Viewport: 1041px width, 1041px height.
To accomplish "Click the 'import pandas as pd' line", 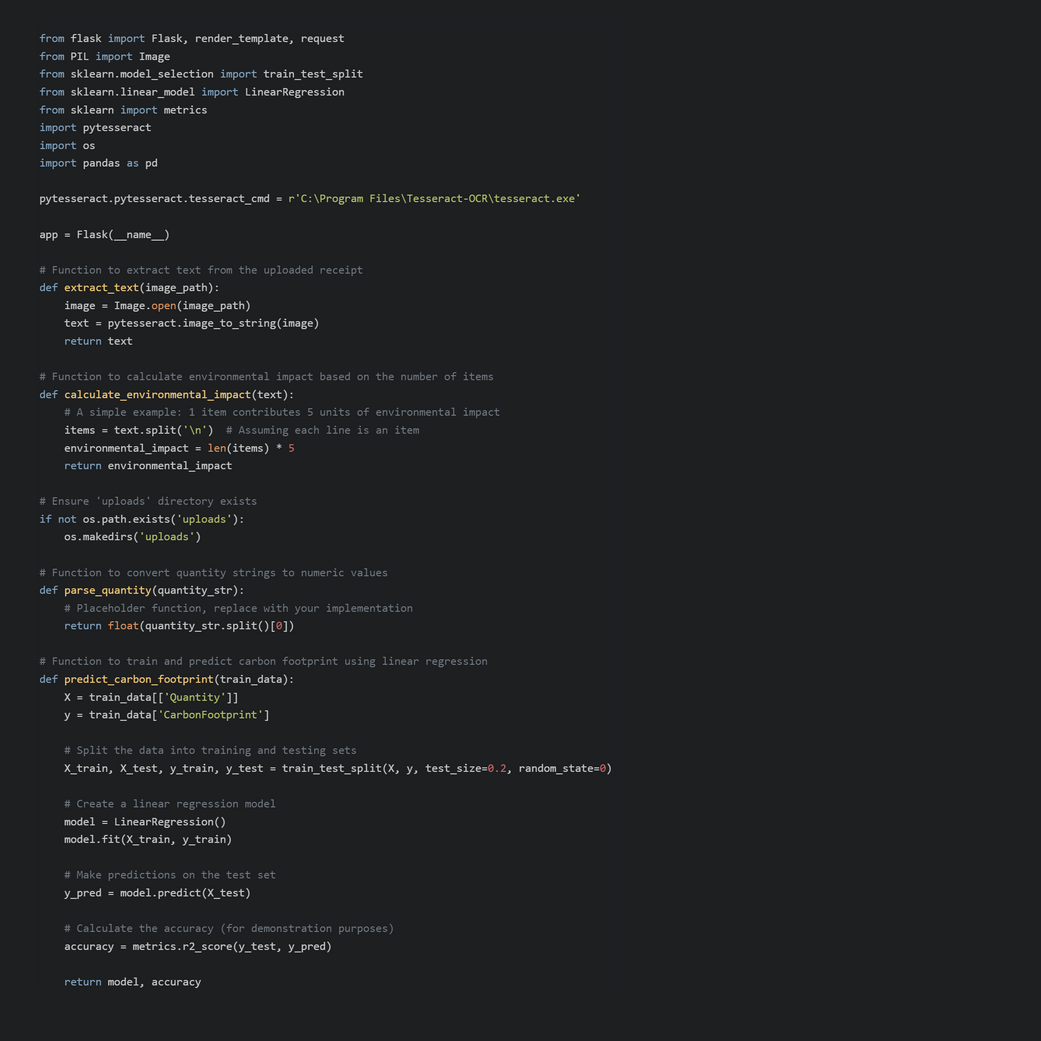I will click(98, 163).
